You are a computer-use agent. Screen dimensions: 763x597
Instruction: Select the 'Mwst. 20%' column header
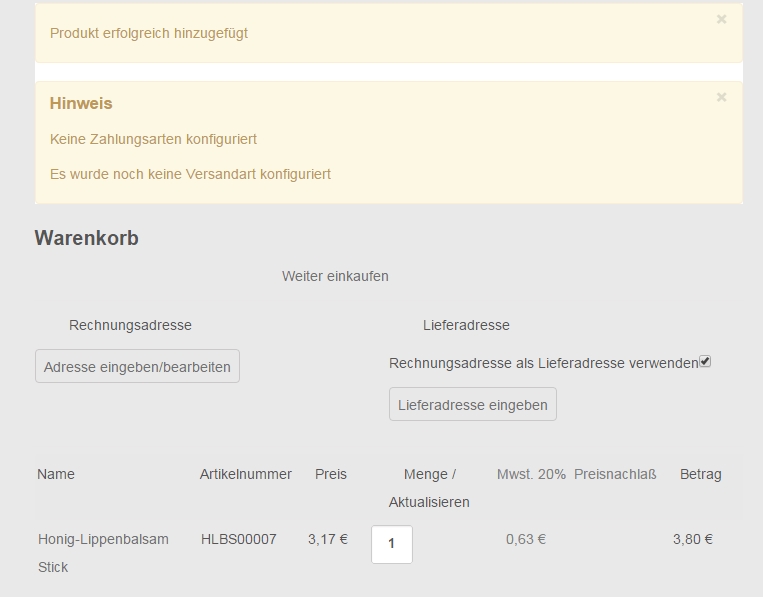[531, 474]
